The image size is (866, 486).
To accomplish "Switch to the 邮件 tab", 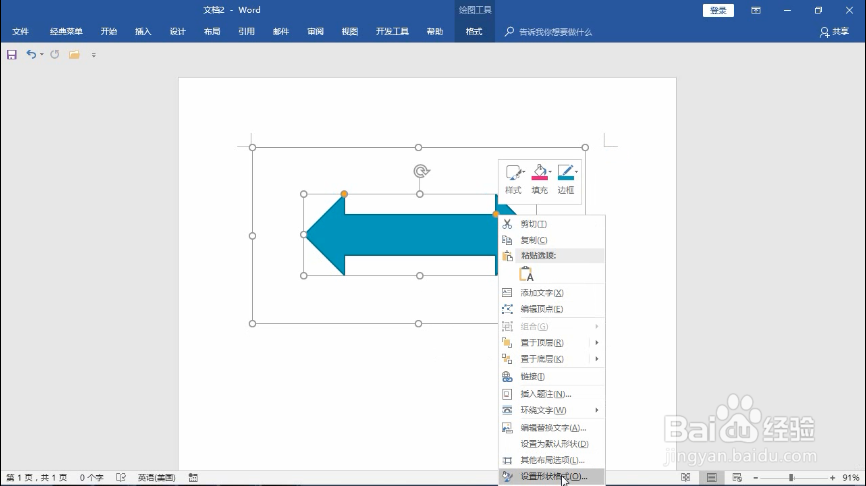I will tap(281, 31).
